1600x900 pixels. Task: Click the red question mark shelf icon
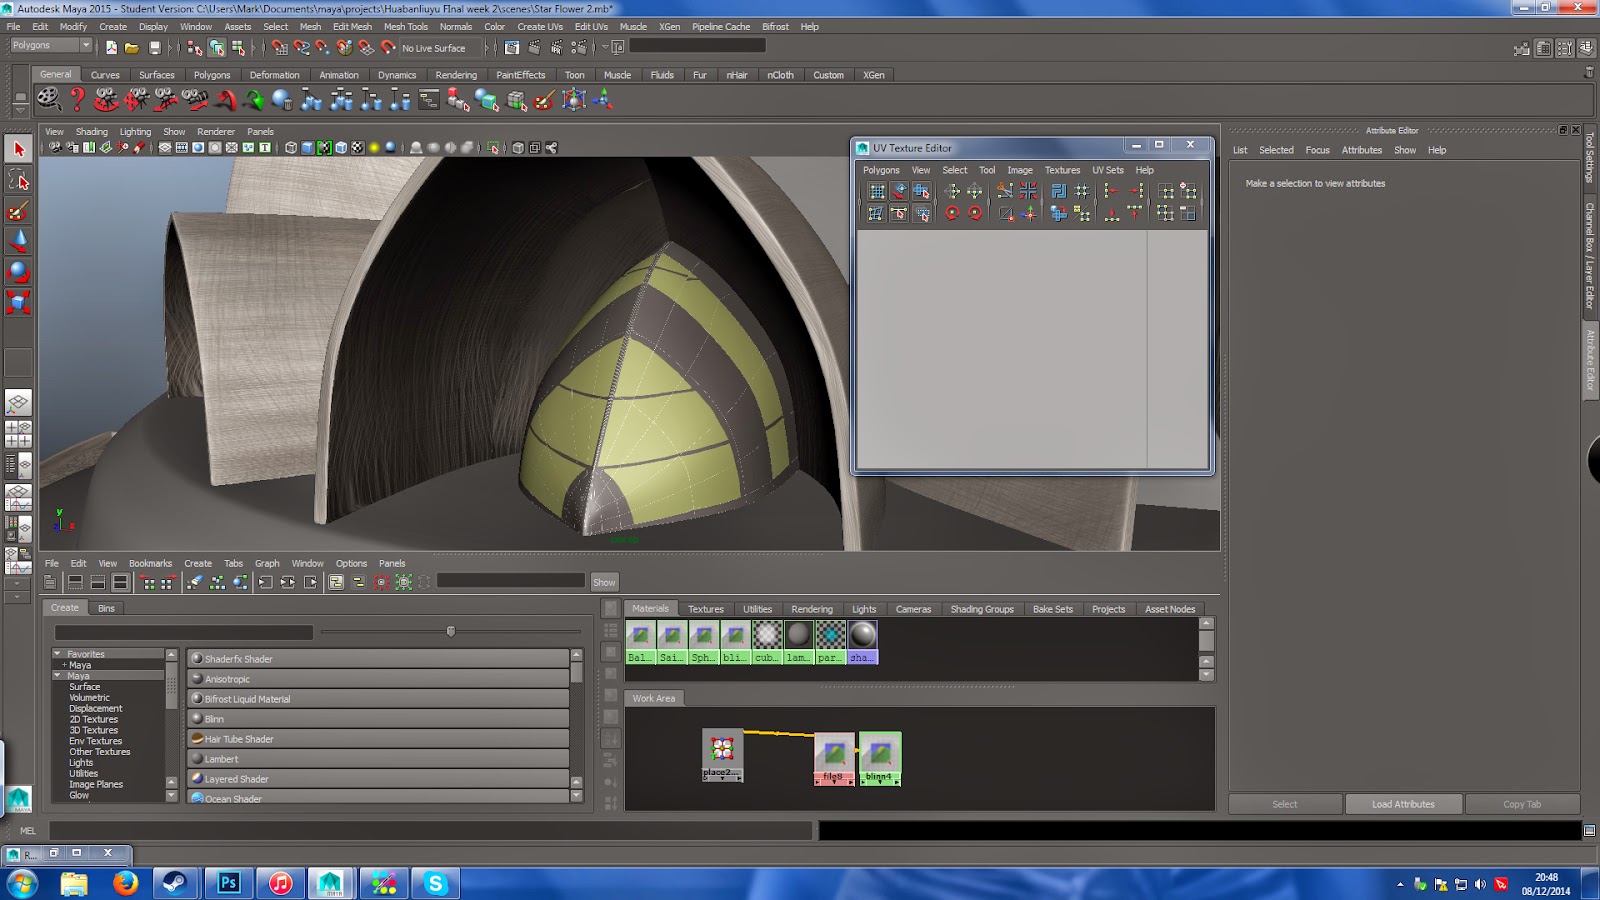(77, 99)
